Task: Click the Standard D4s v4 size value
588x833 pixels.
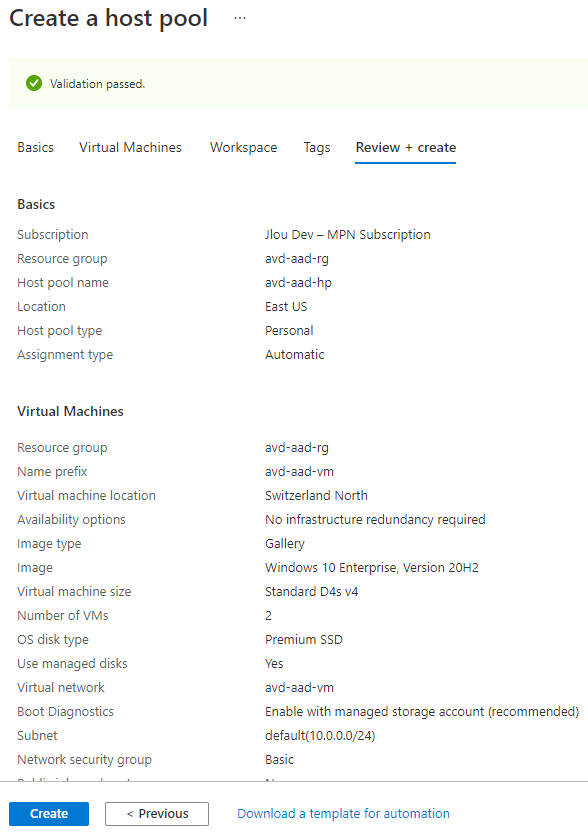Action: tap(311, 591)
